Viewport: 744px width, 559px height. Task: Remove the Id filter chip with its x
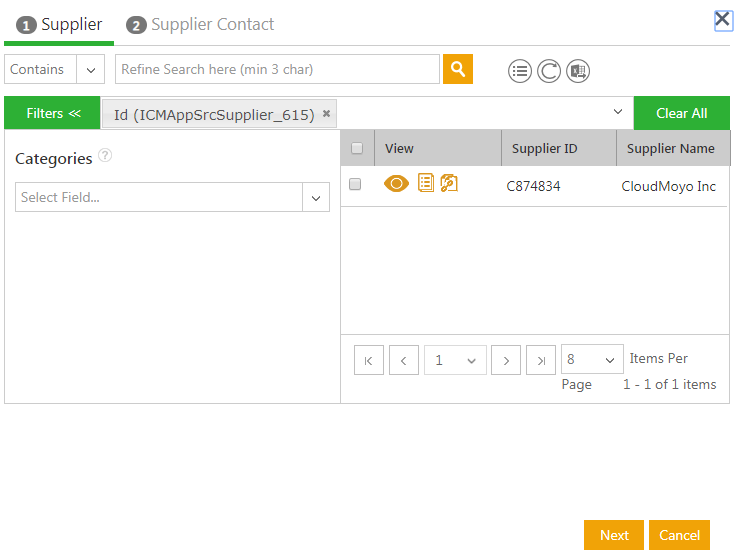point(326,114)
